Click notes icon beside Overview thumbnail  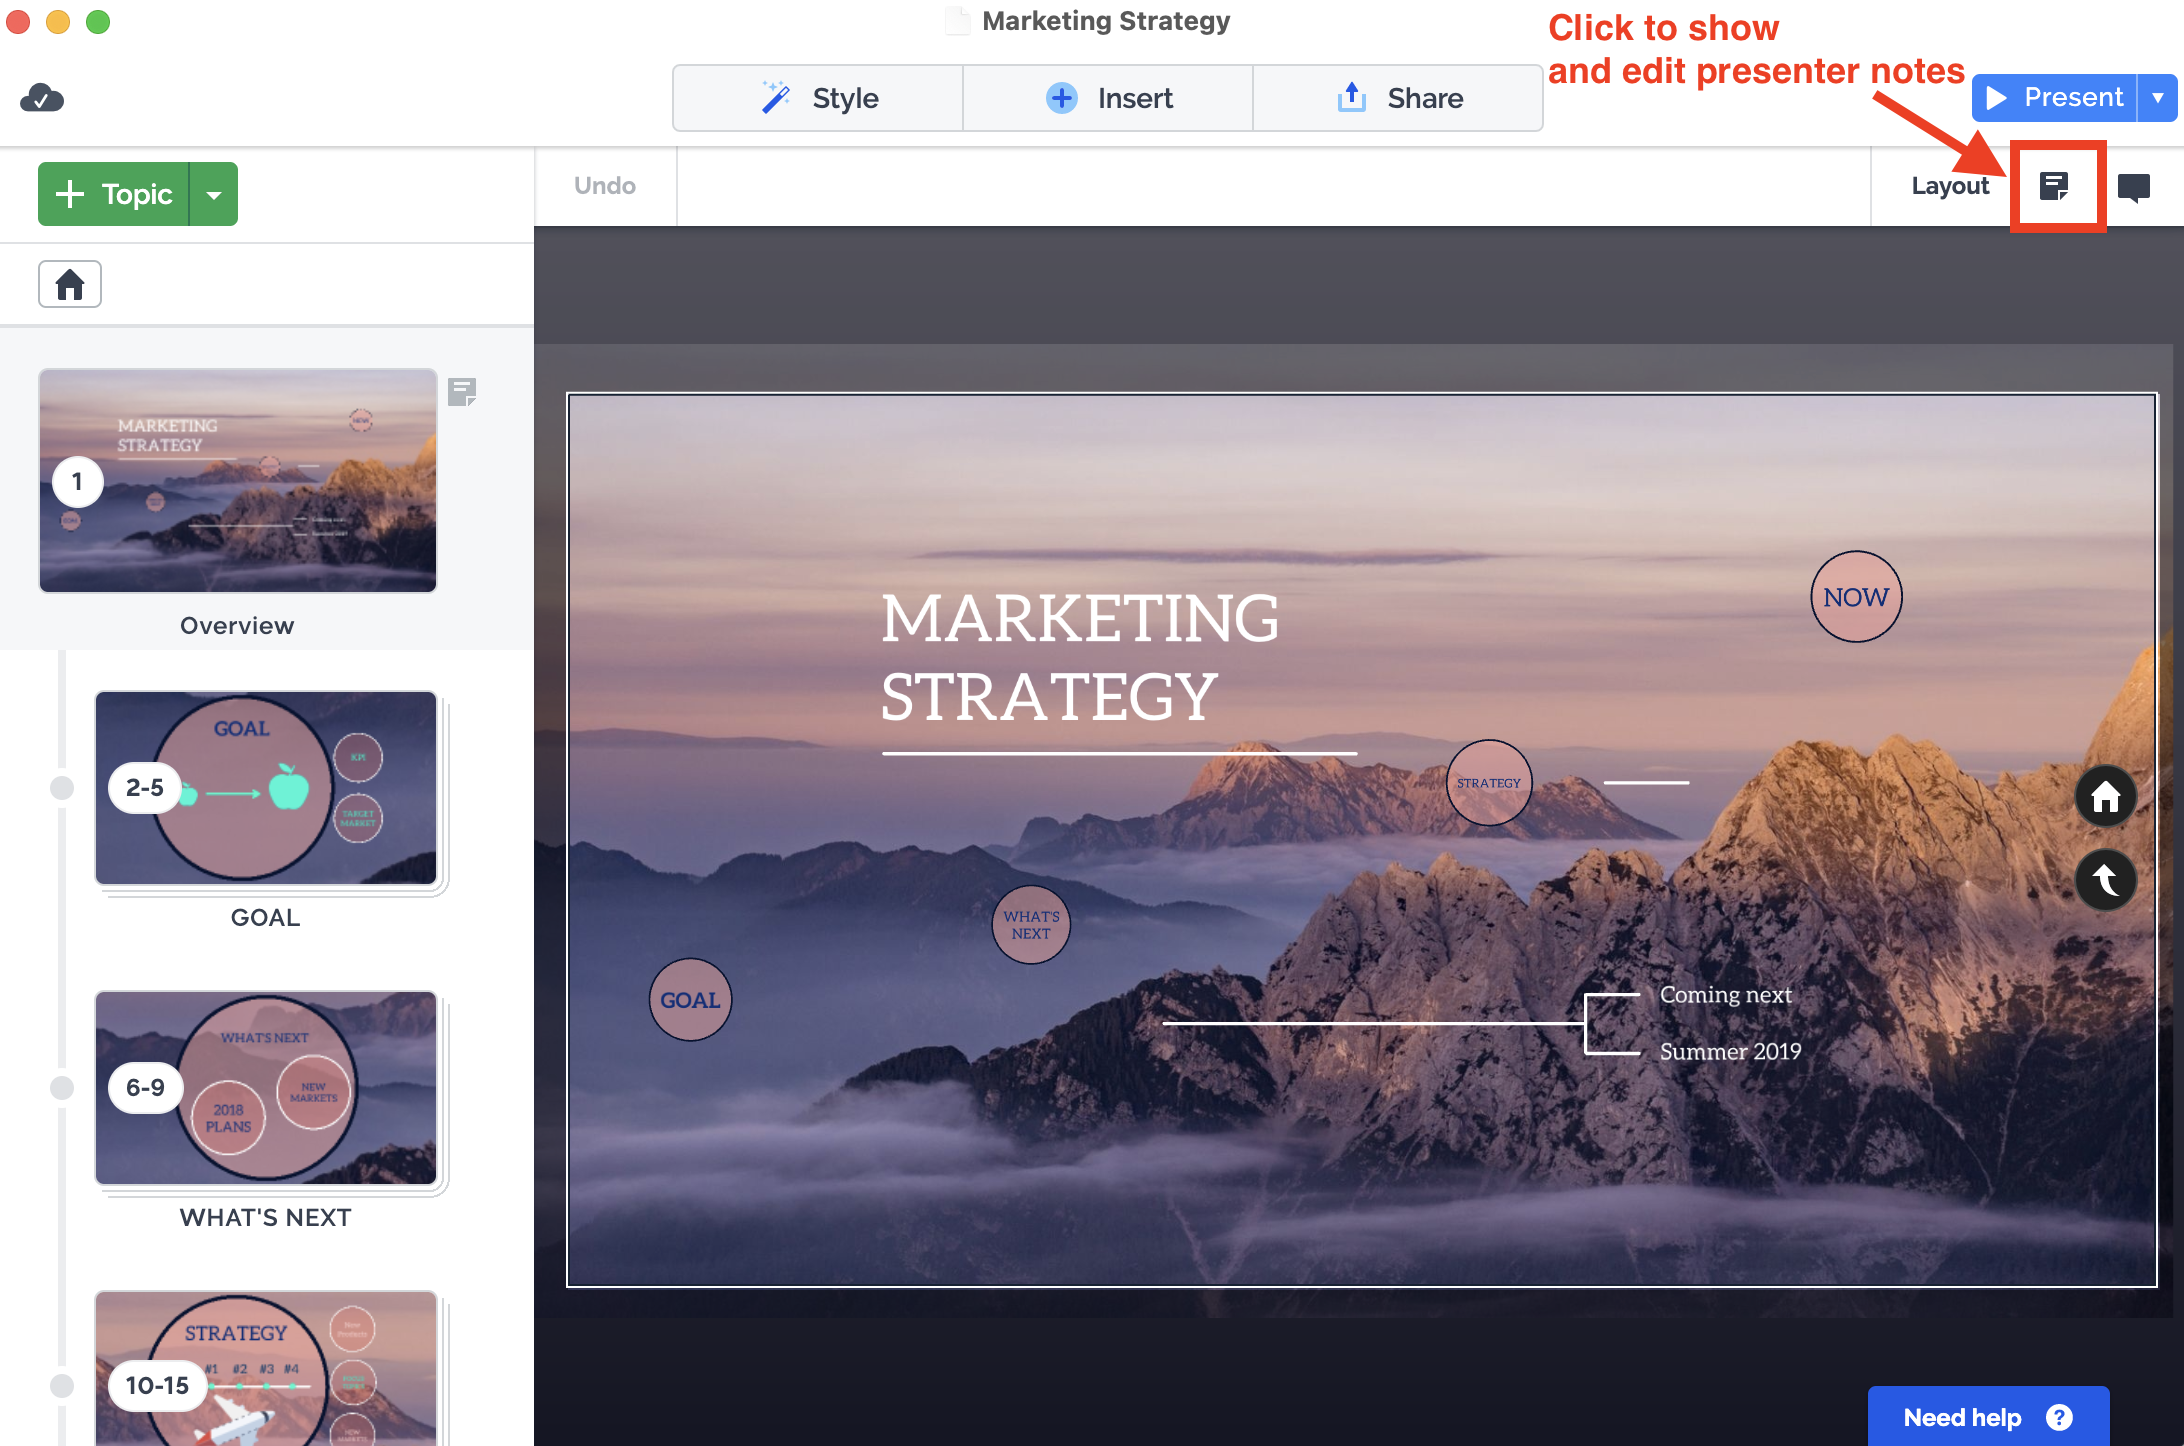pos(462,392)
